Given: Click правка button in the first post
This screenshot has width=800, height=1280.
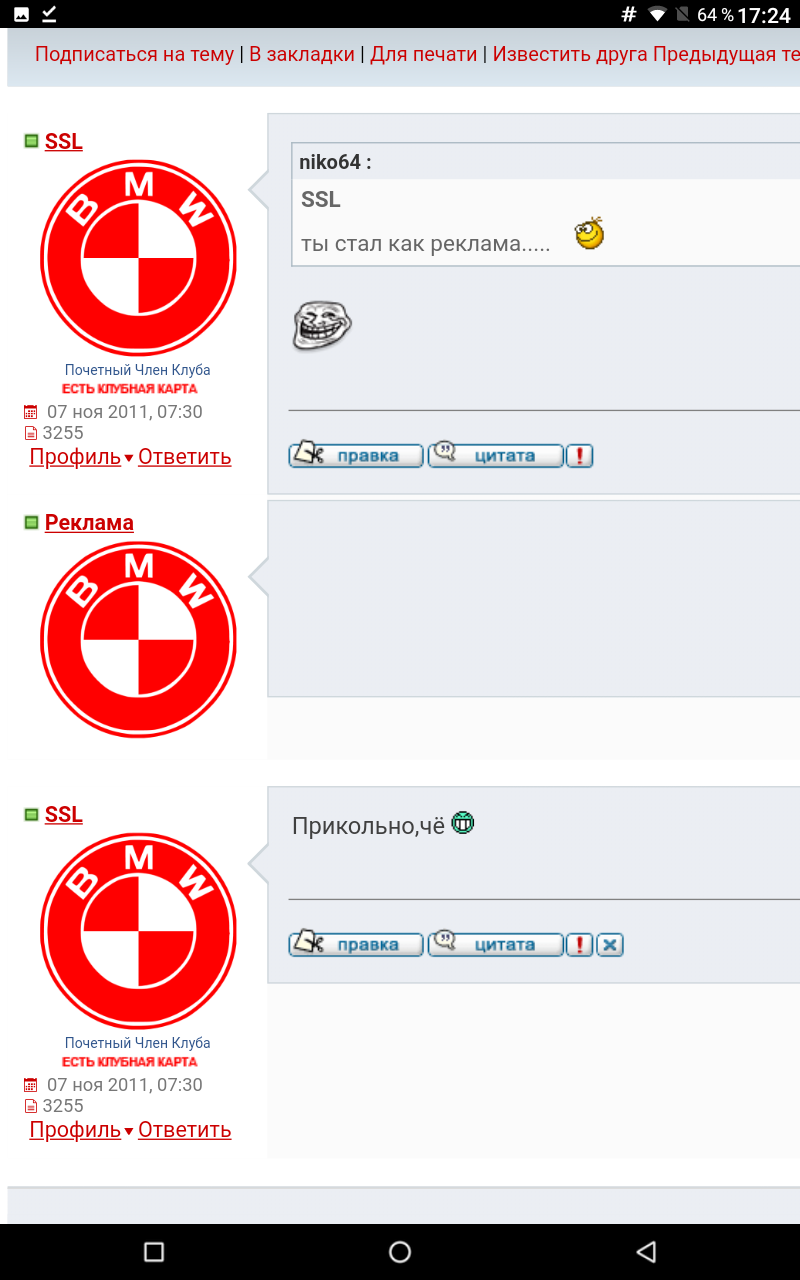Looking at the screenshot, I should pos(356,455).
